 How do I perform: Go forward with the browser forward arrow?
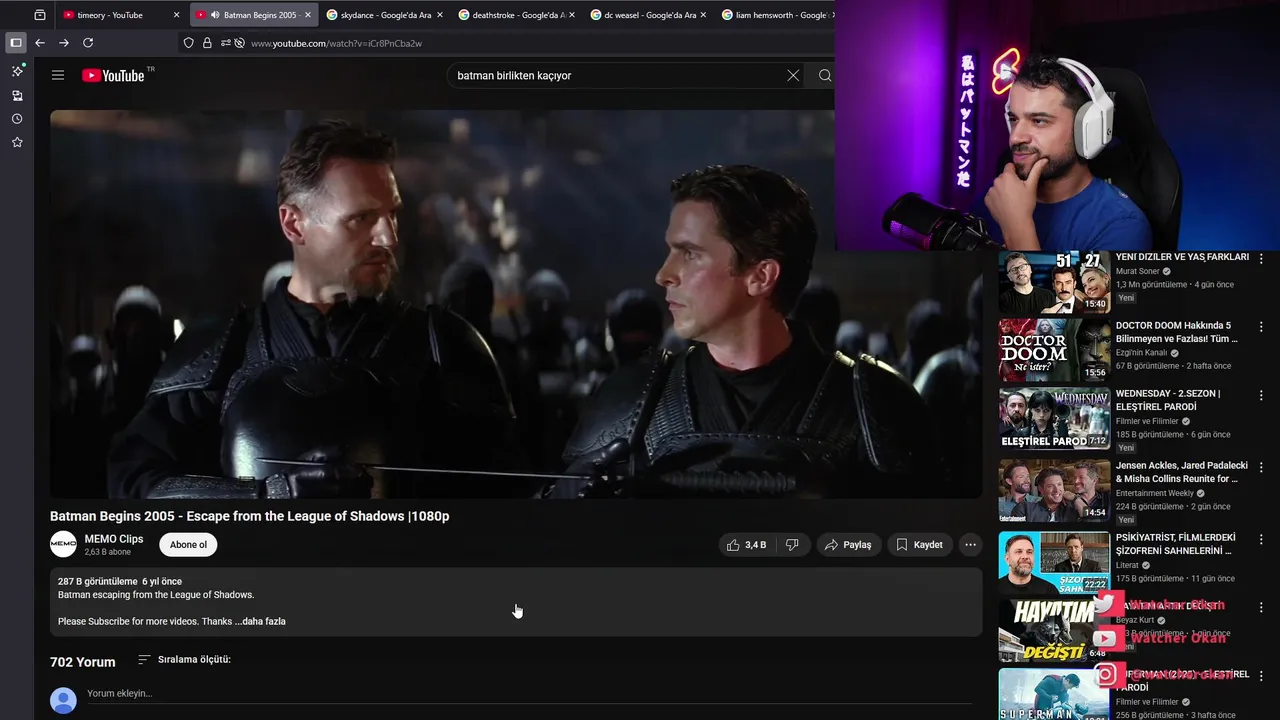pos(64,43)
